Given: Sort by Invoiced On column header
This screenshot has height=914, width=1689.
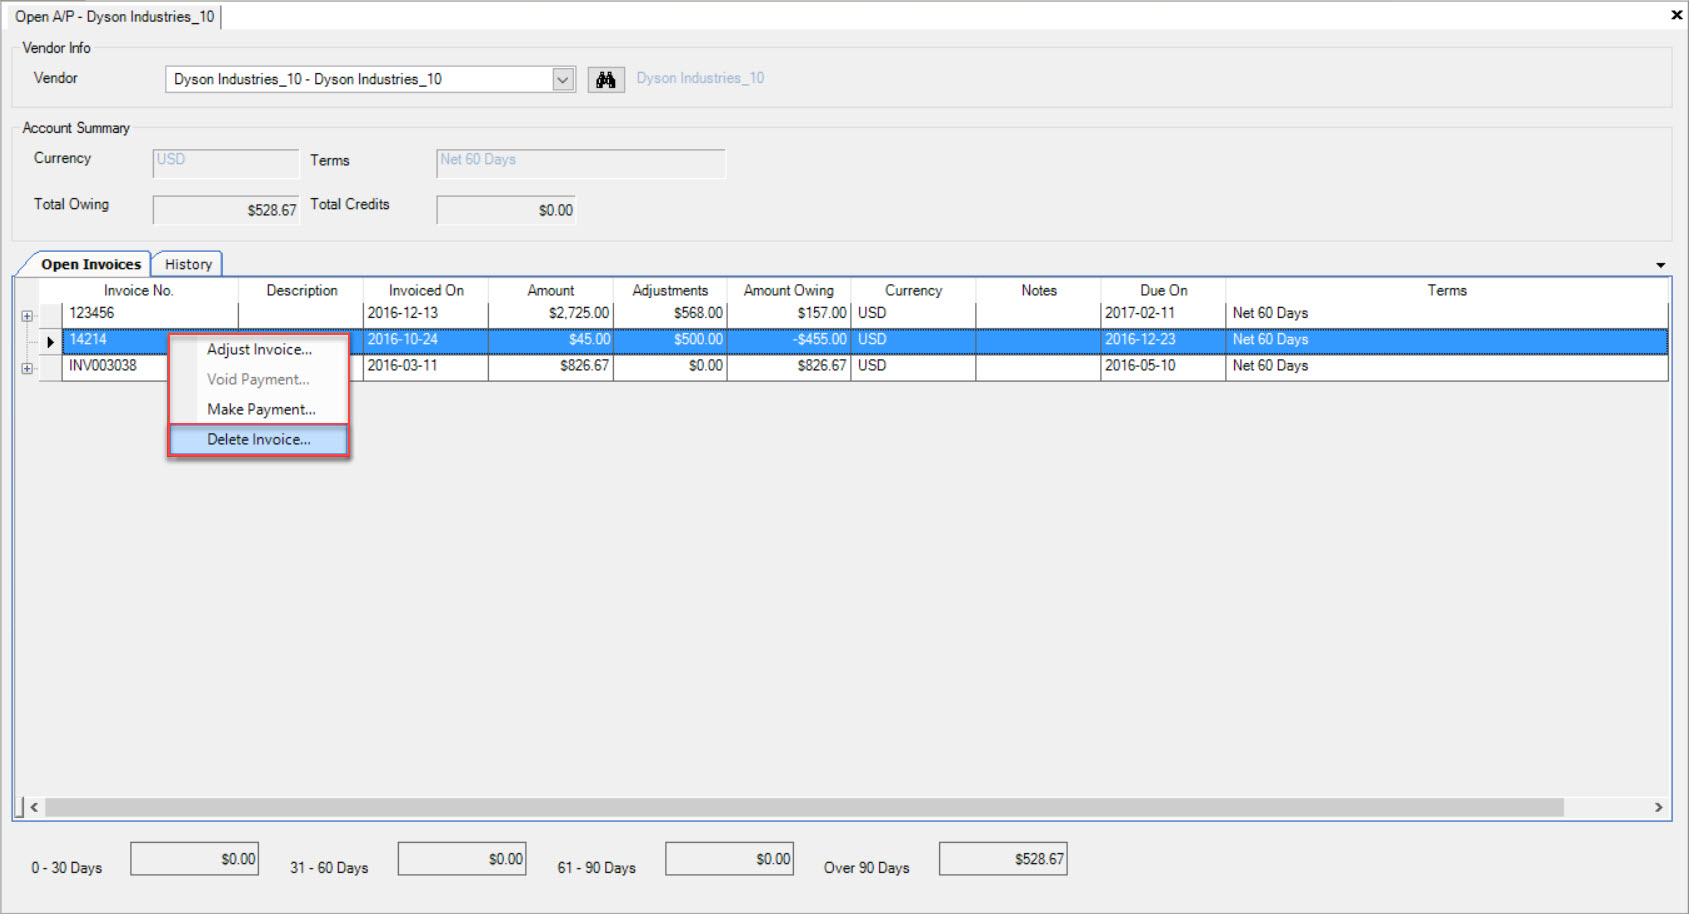Looking at the screenshot, I should point(426,290).
